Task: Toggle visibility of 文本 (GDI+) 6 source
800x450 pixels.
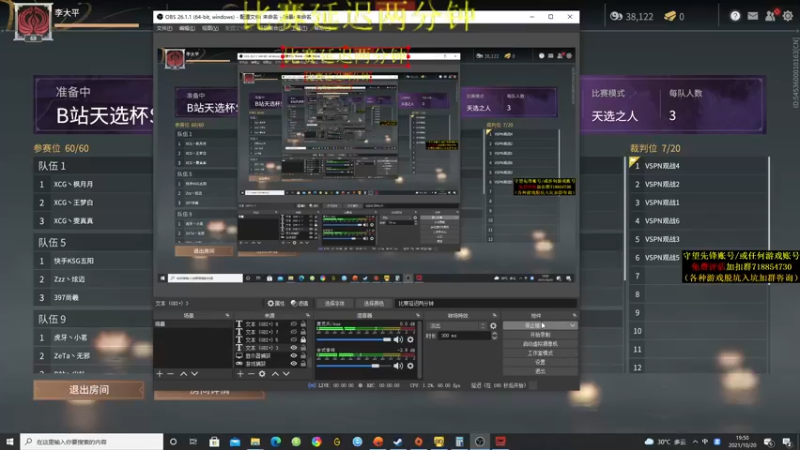Action: (293, 340)
